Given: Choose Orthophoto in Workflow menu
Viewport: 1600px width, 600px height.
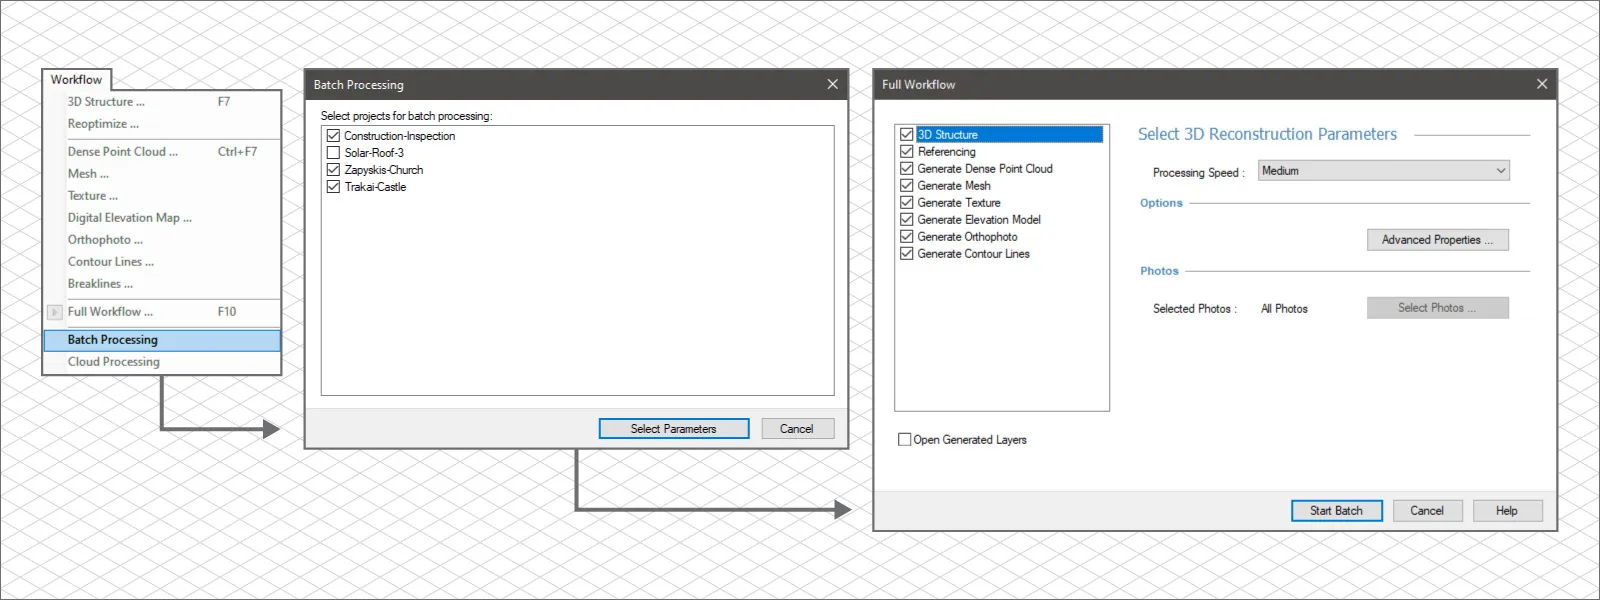Looking at the screenshot, I should click(x=162, y=240).
